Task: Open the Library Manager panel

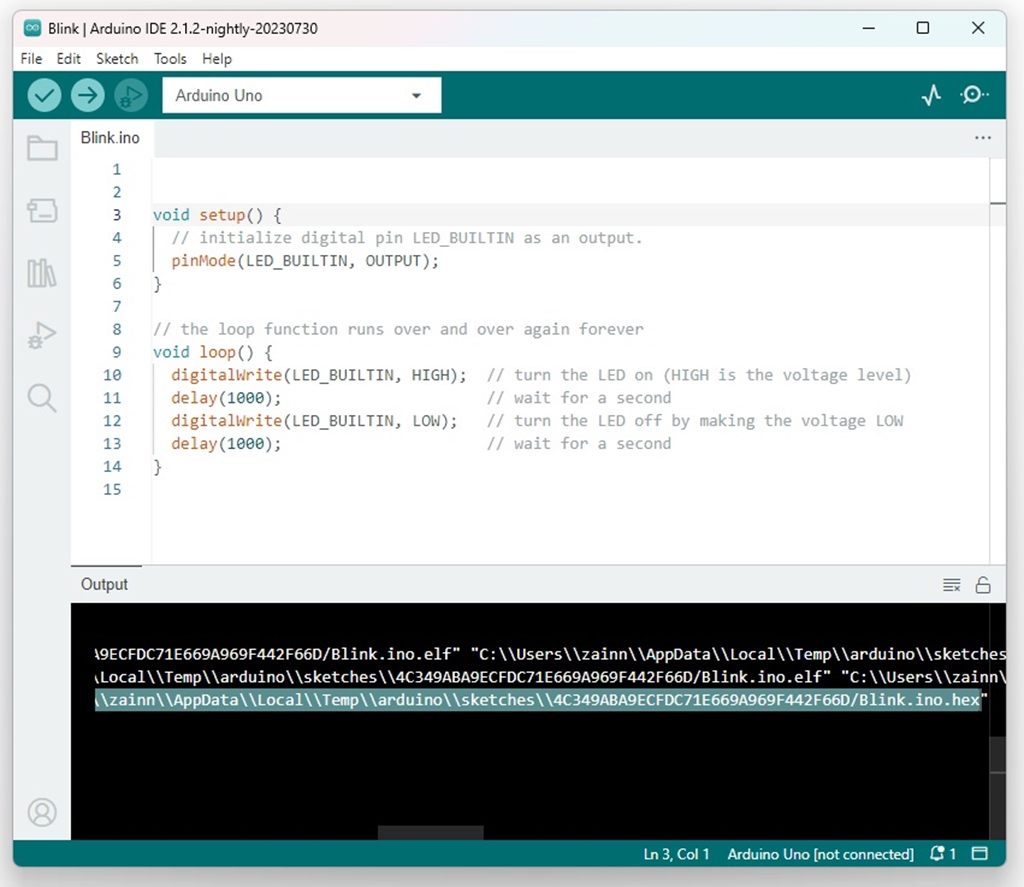Action: [x=41, y=273]
